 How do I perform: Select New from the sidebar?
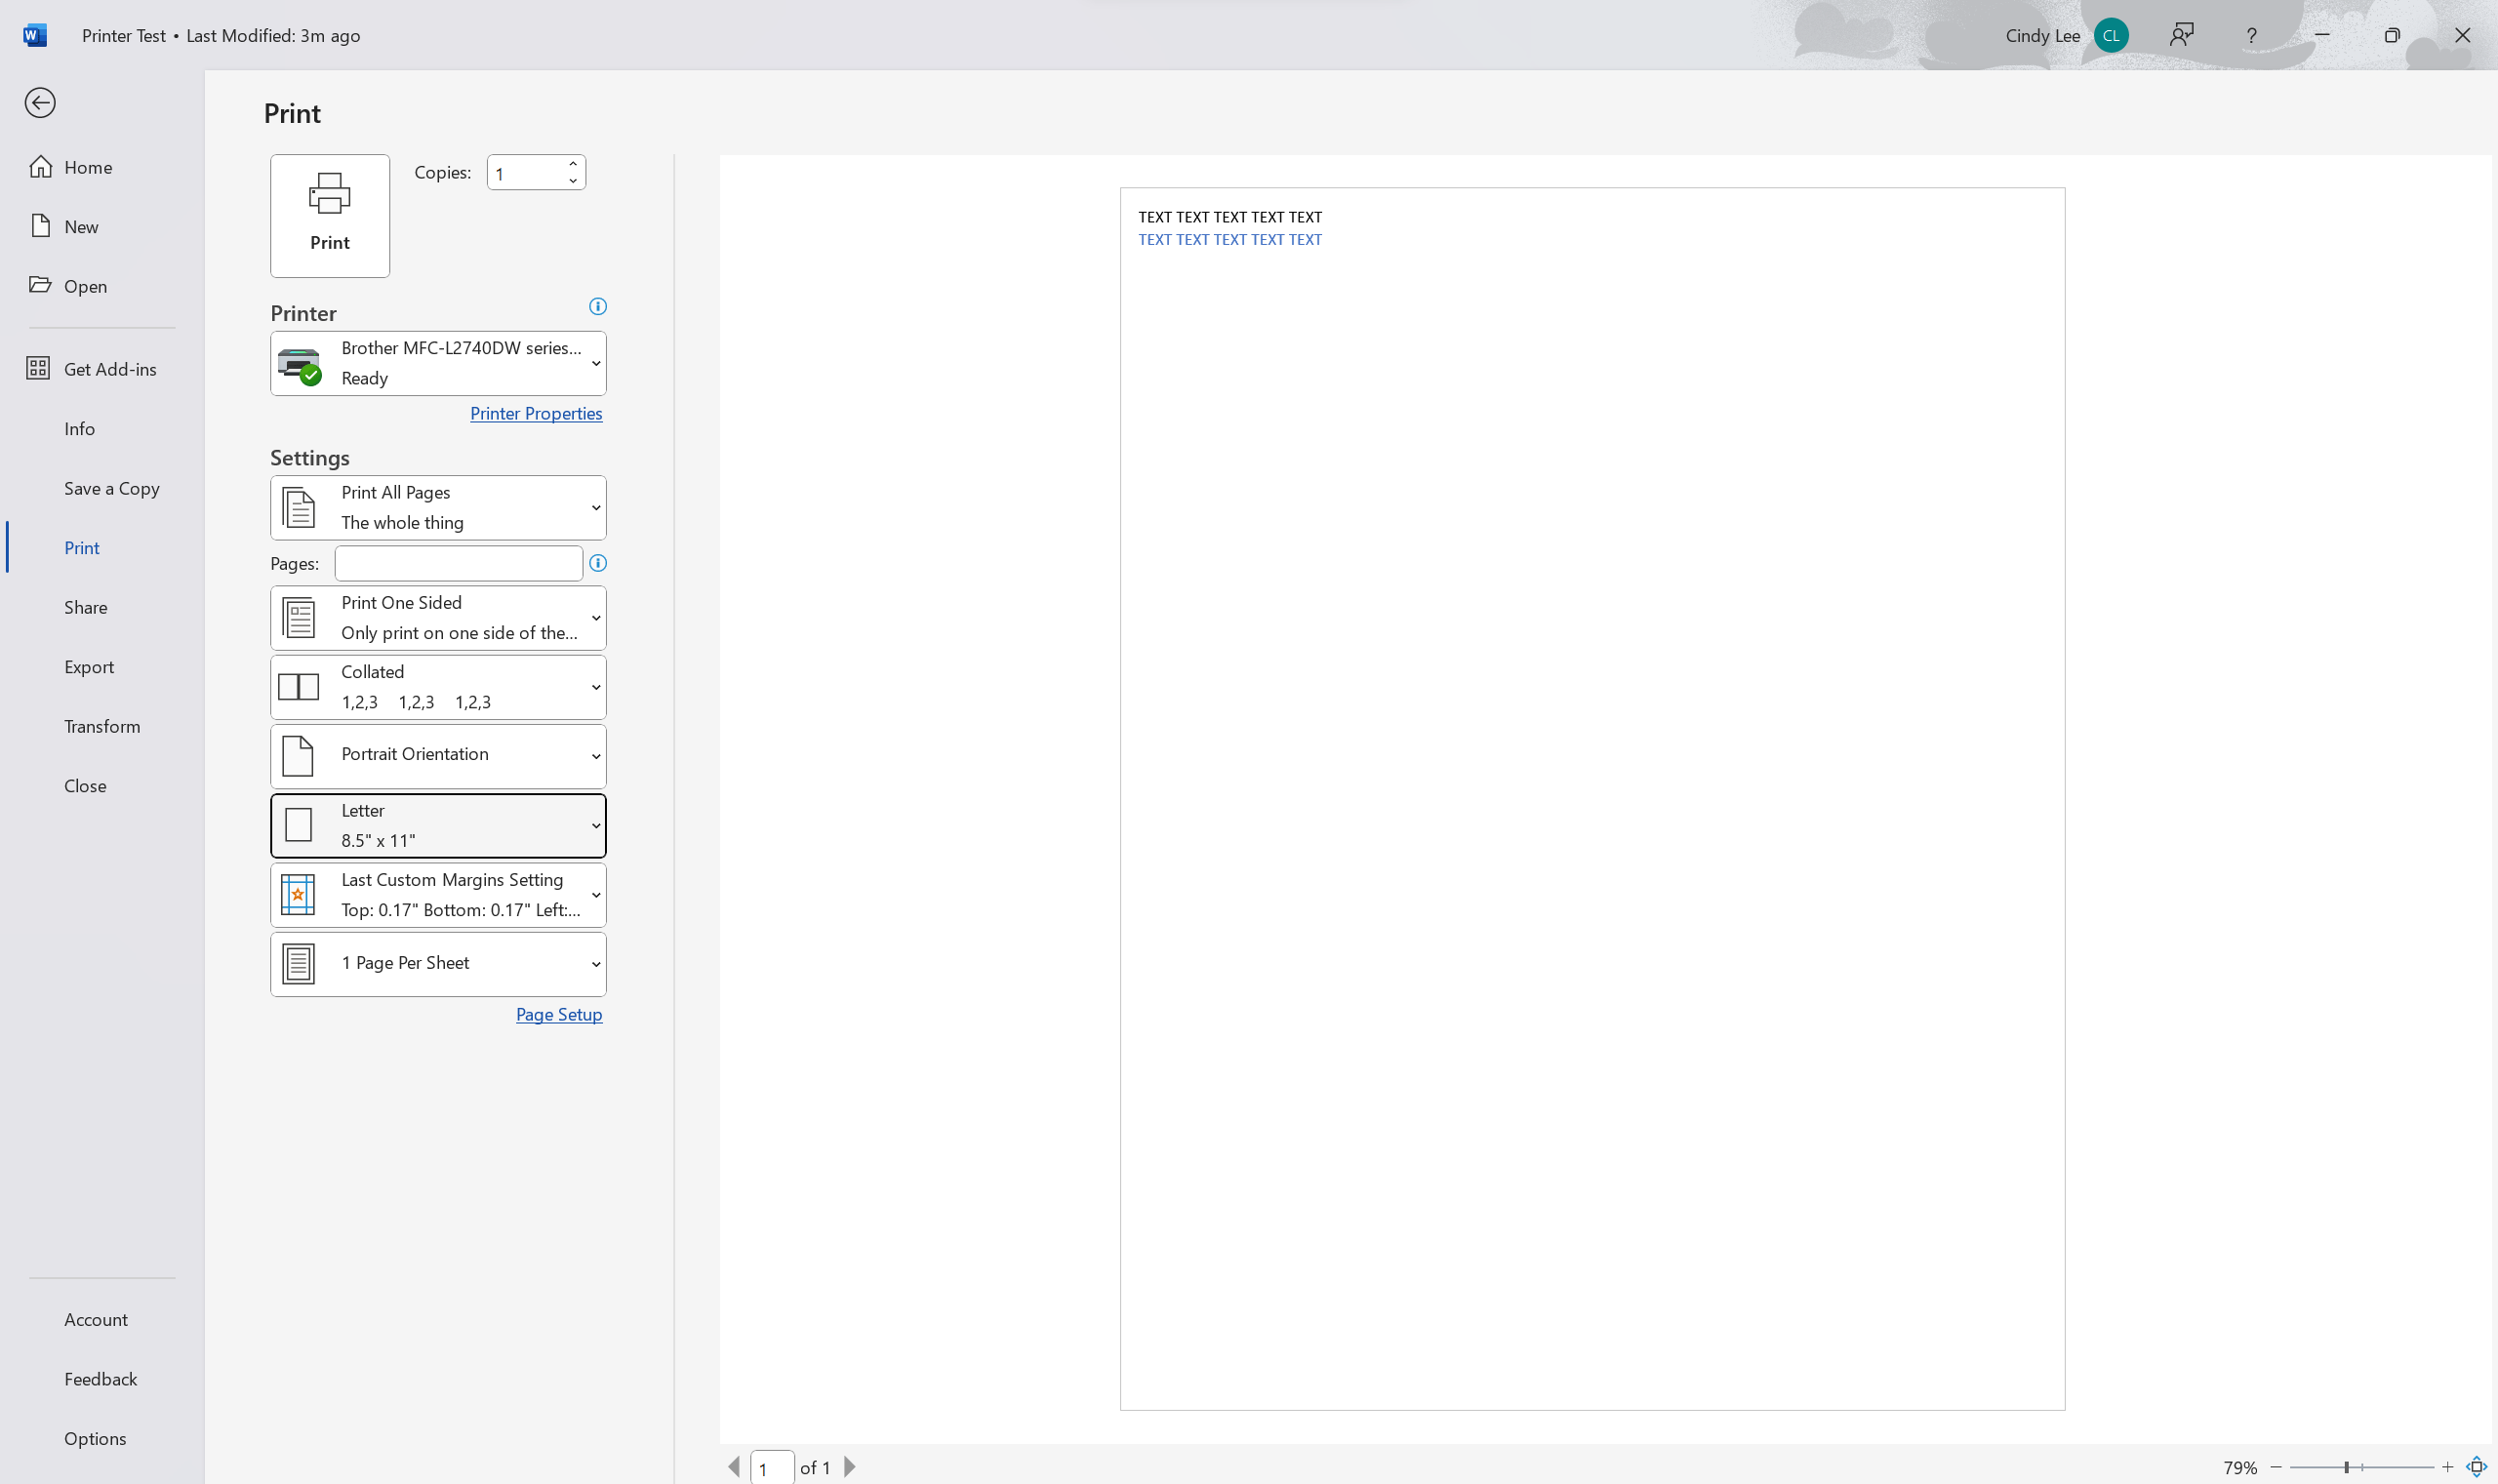82,226
